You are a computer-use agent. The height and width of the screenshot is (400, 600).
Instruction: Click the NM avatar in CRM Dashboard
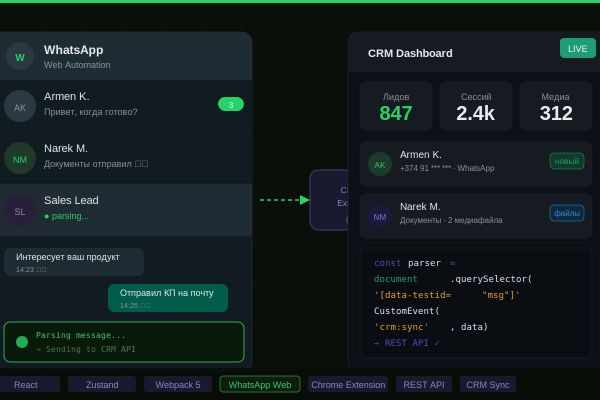point(380,217)
